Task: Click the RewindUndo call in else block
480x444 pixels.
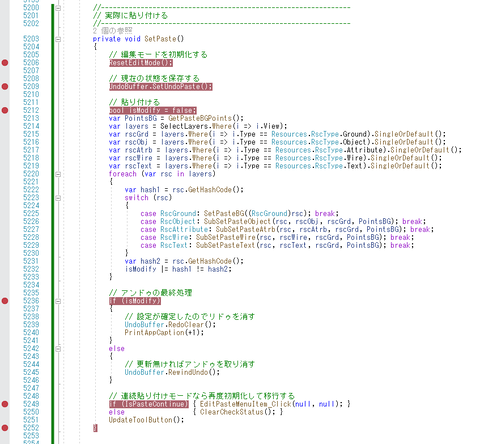Action: pos(188,372)
